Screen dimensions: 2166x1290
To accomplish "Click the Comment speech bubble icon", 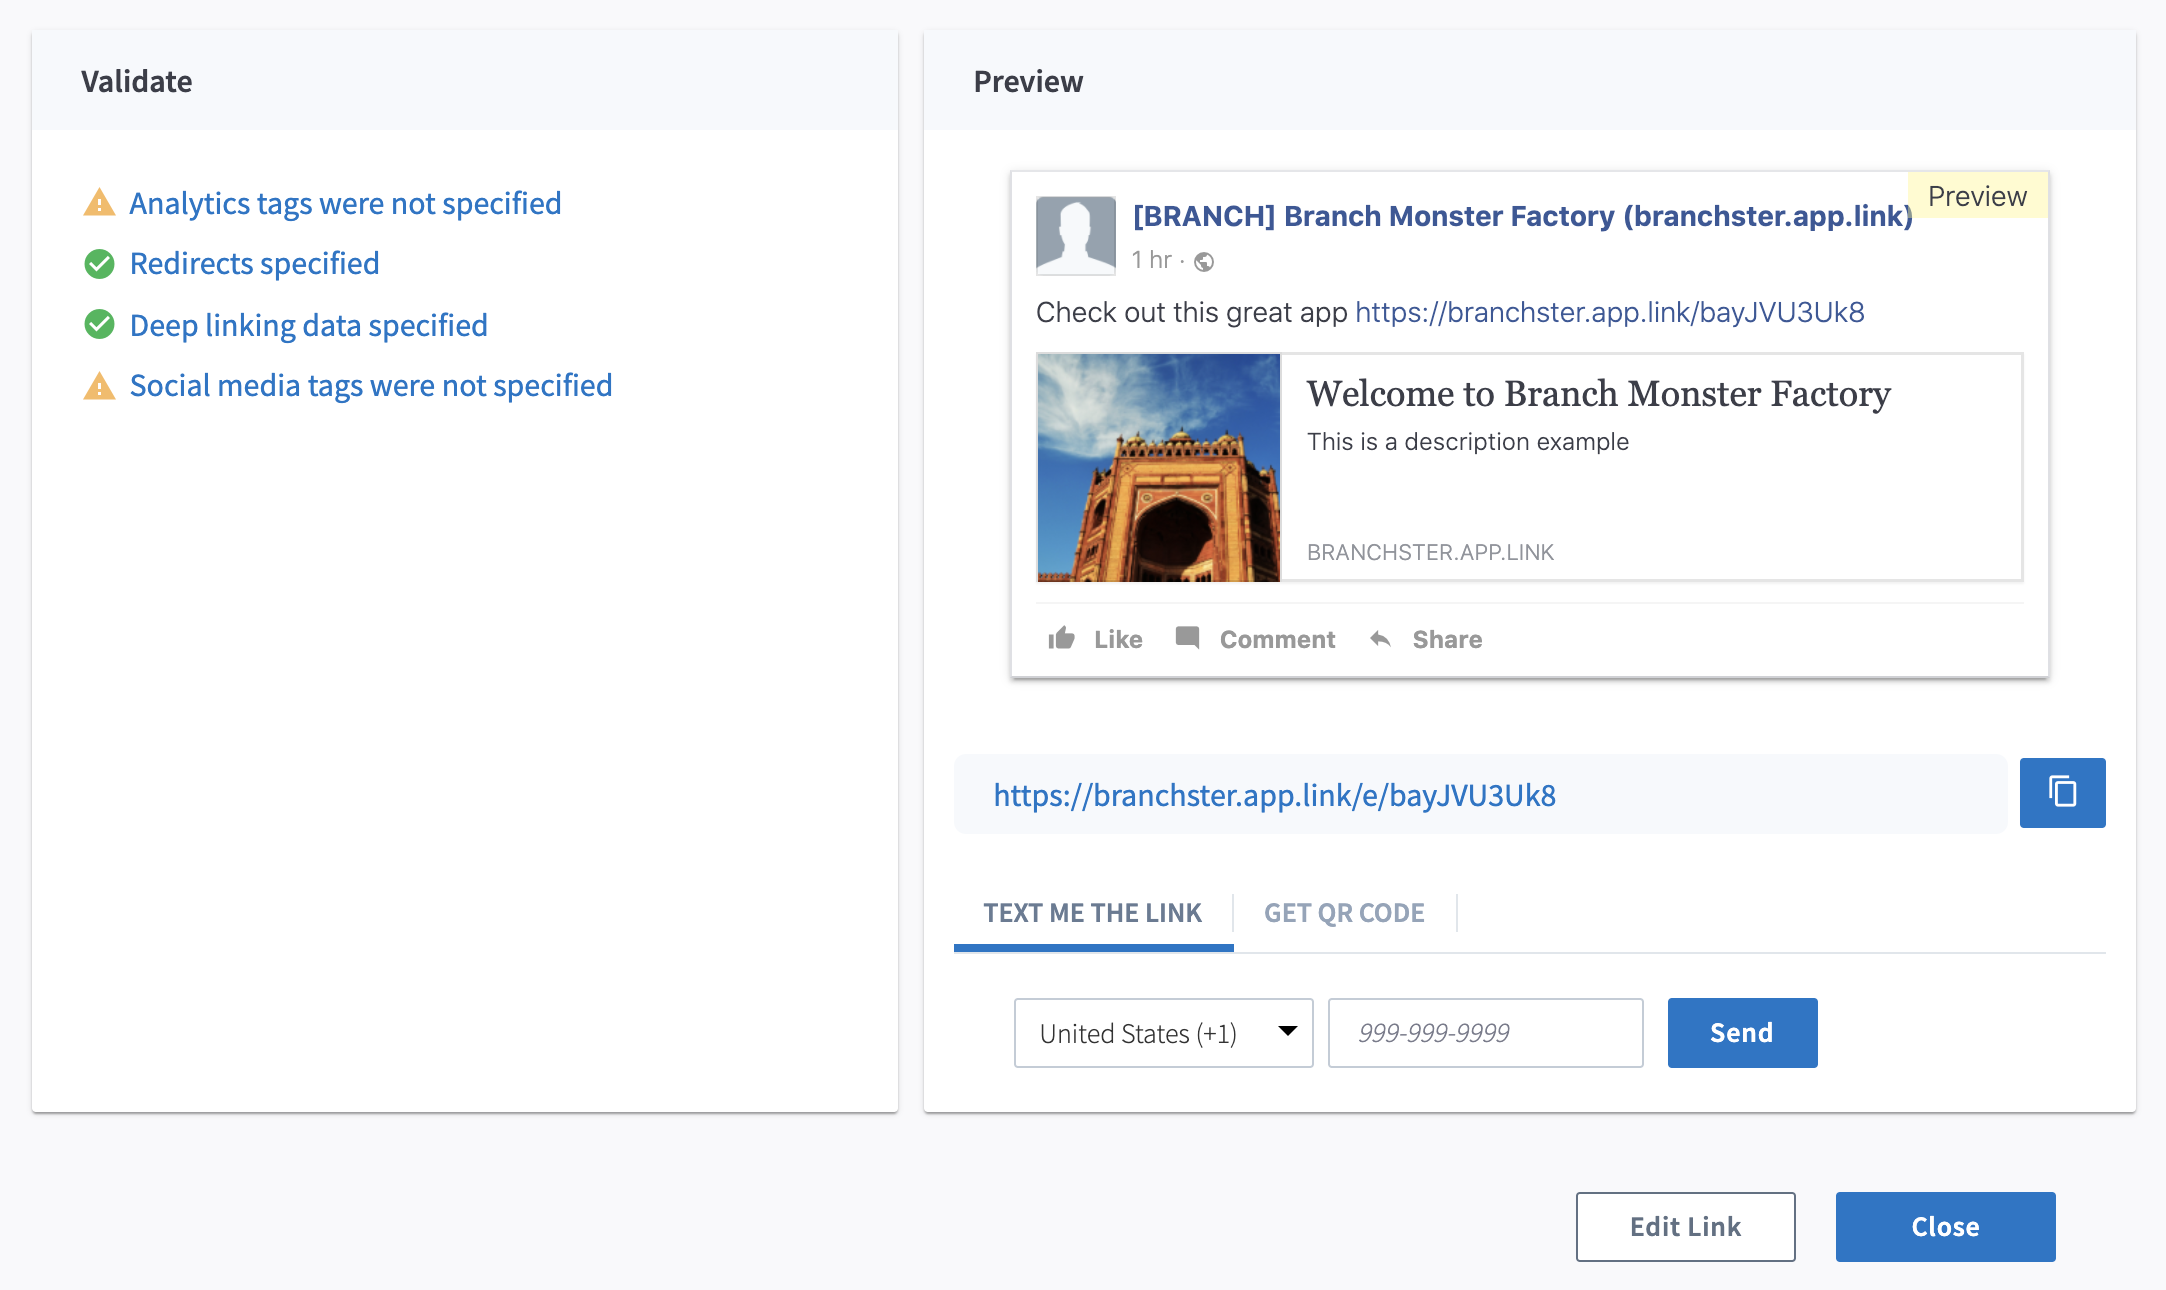I will tap(1187, 638).
